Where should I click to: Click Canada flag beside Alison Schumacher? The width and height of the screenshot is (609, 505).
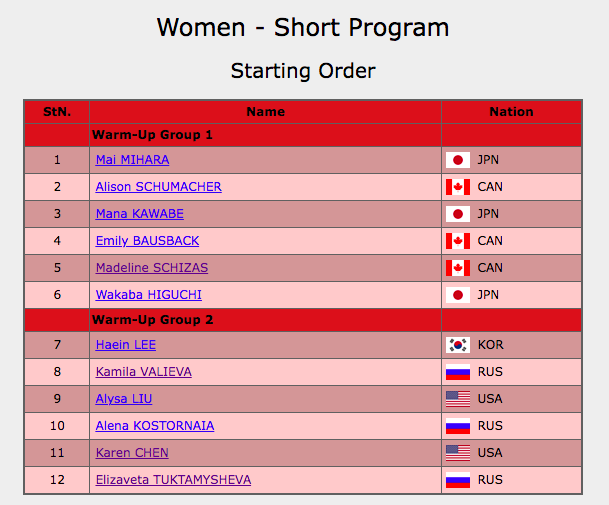(457, 187)
